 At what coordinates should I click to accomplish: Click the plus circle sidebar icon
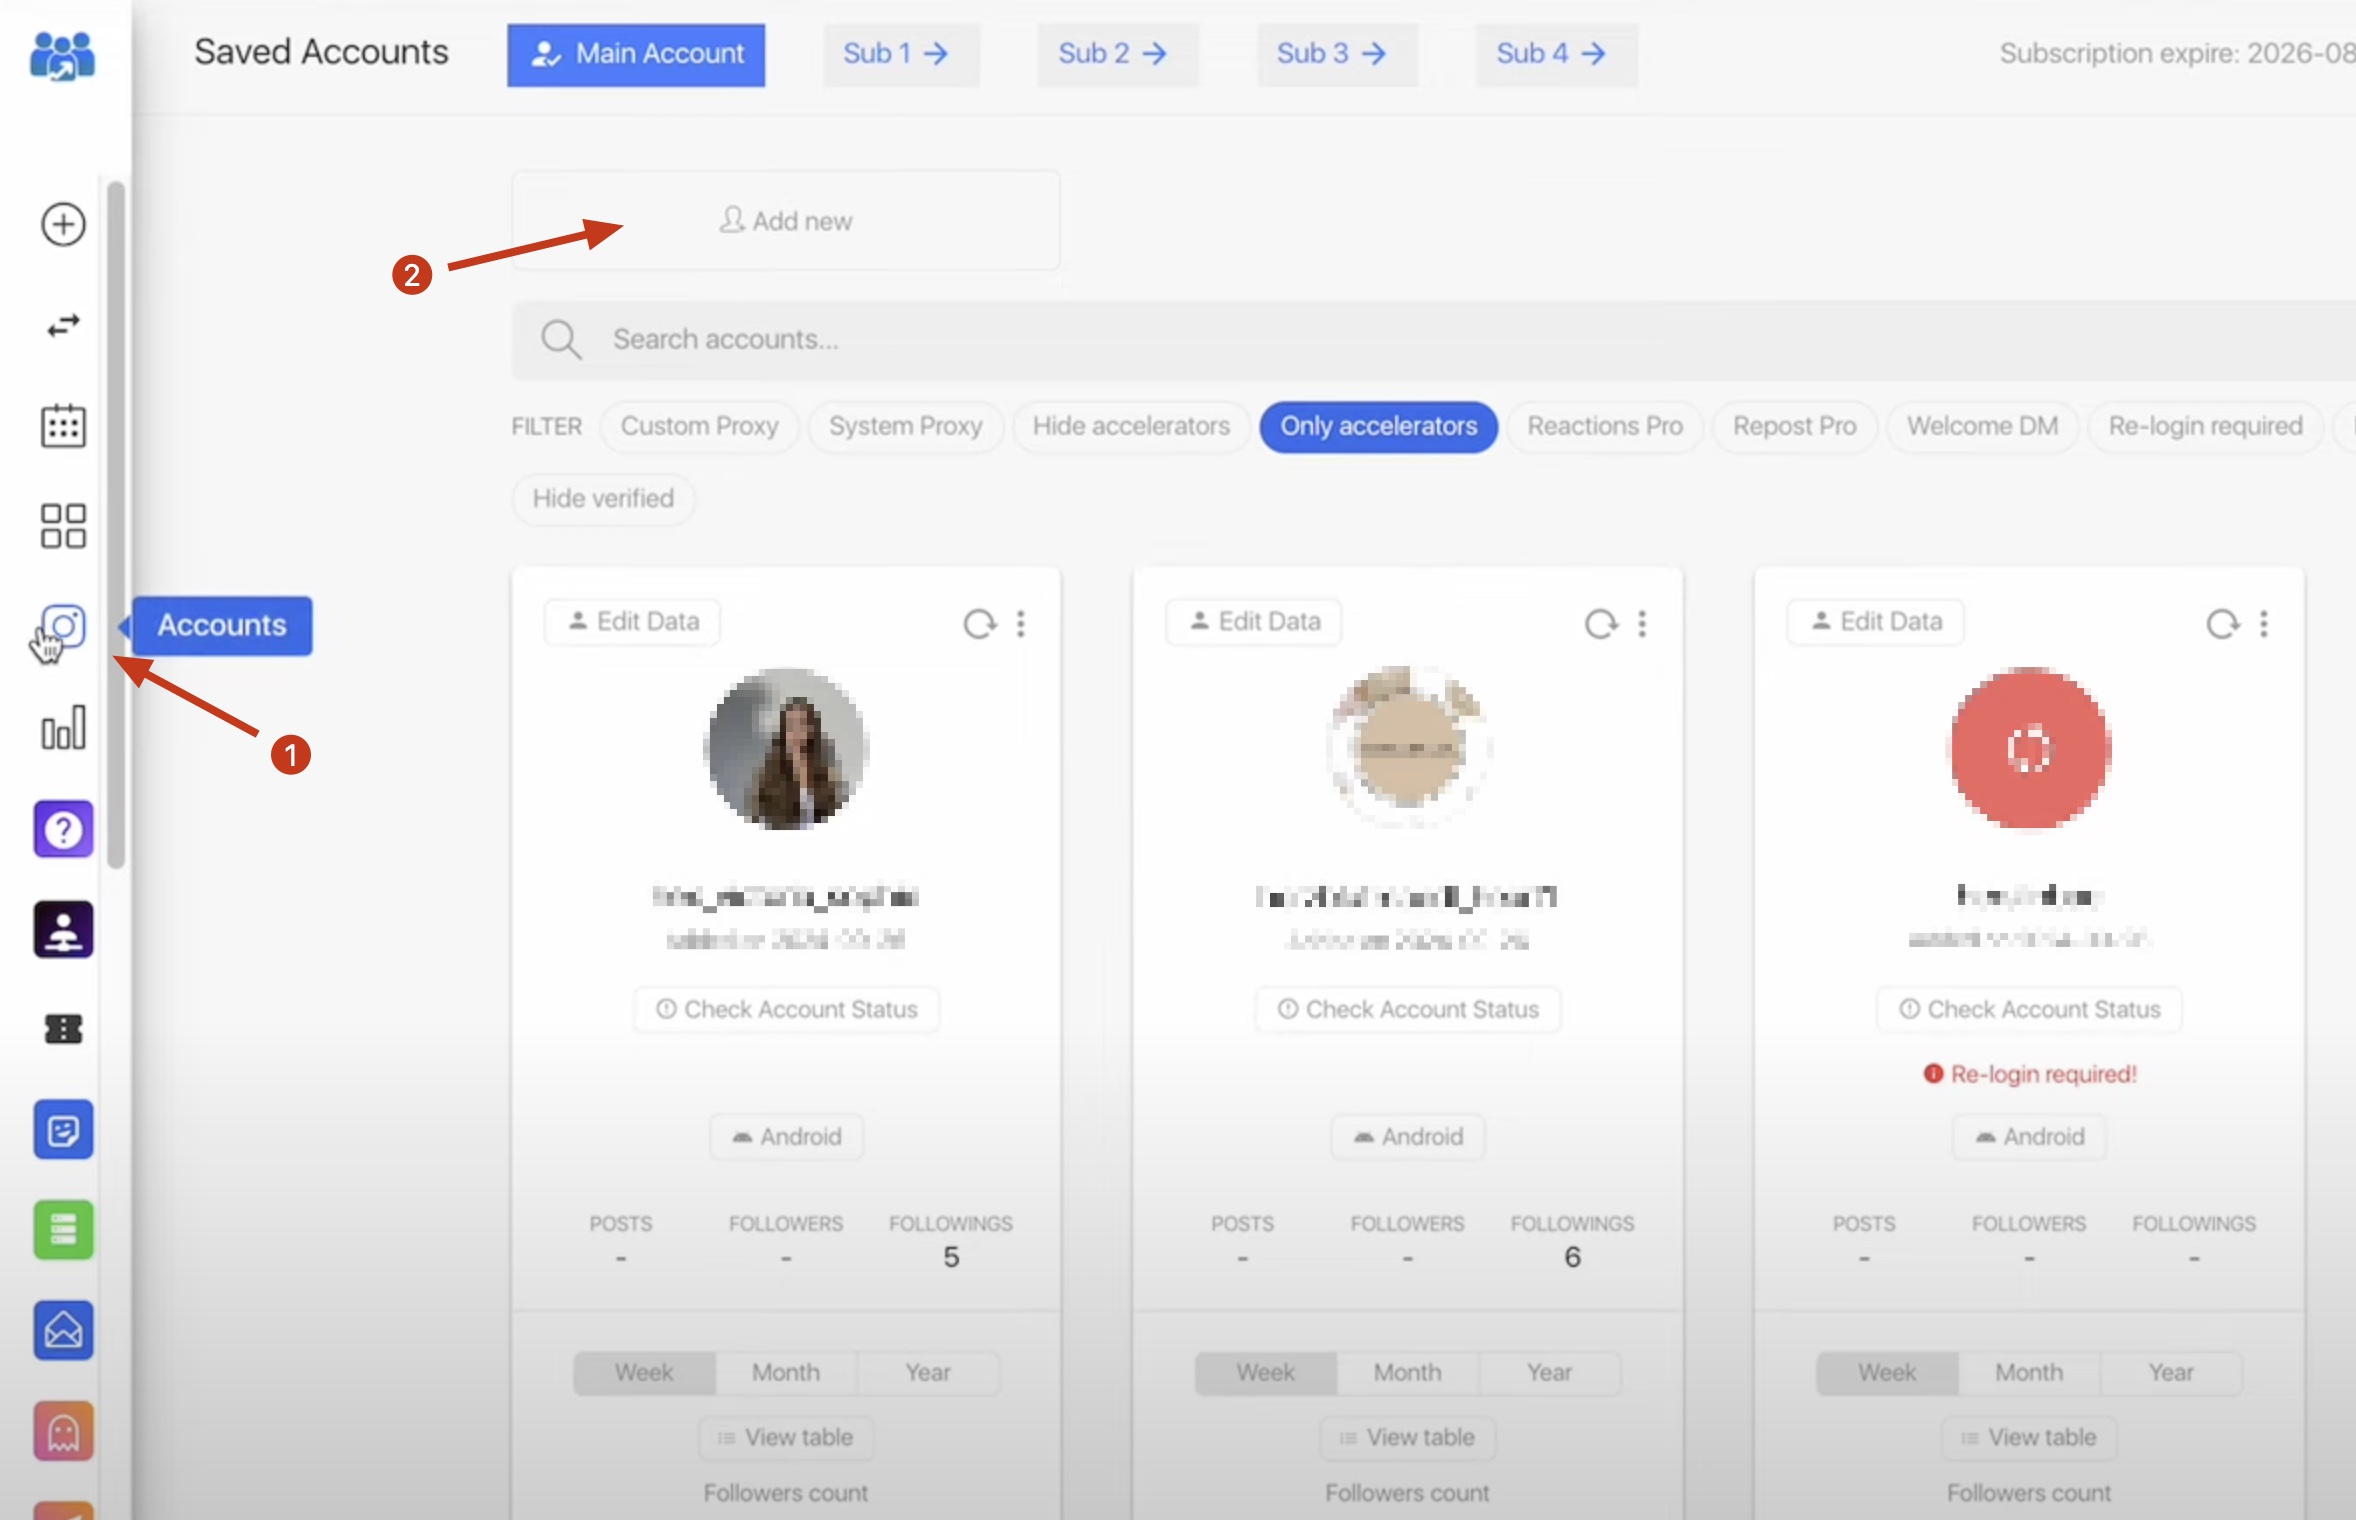63,224
